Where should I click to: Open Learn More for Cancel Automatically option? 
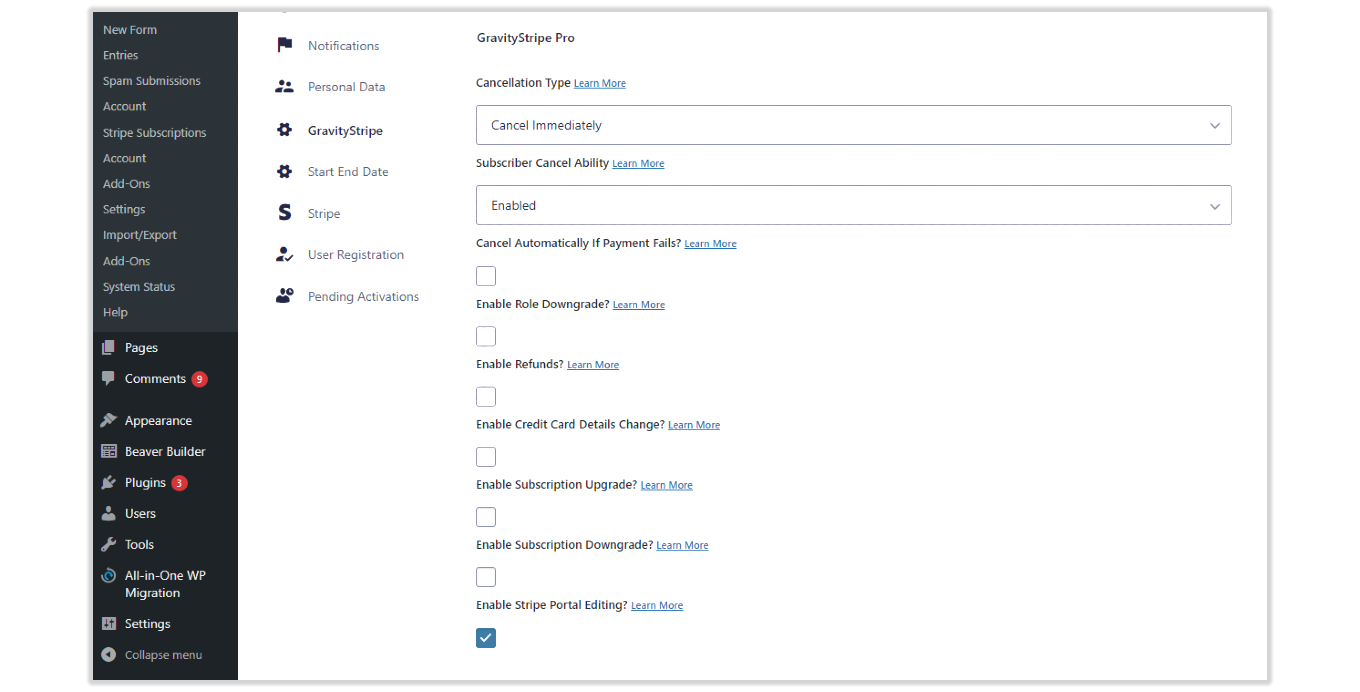tap(710, 244)
